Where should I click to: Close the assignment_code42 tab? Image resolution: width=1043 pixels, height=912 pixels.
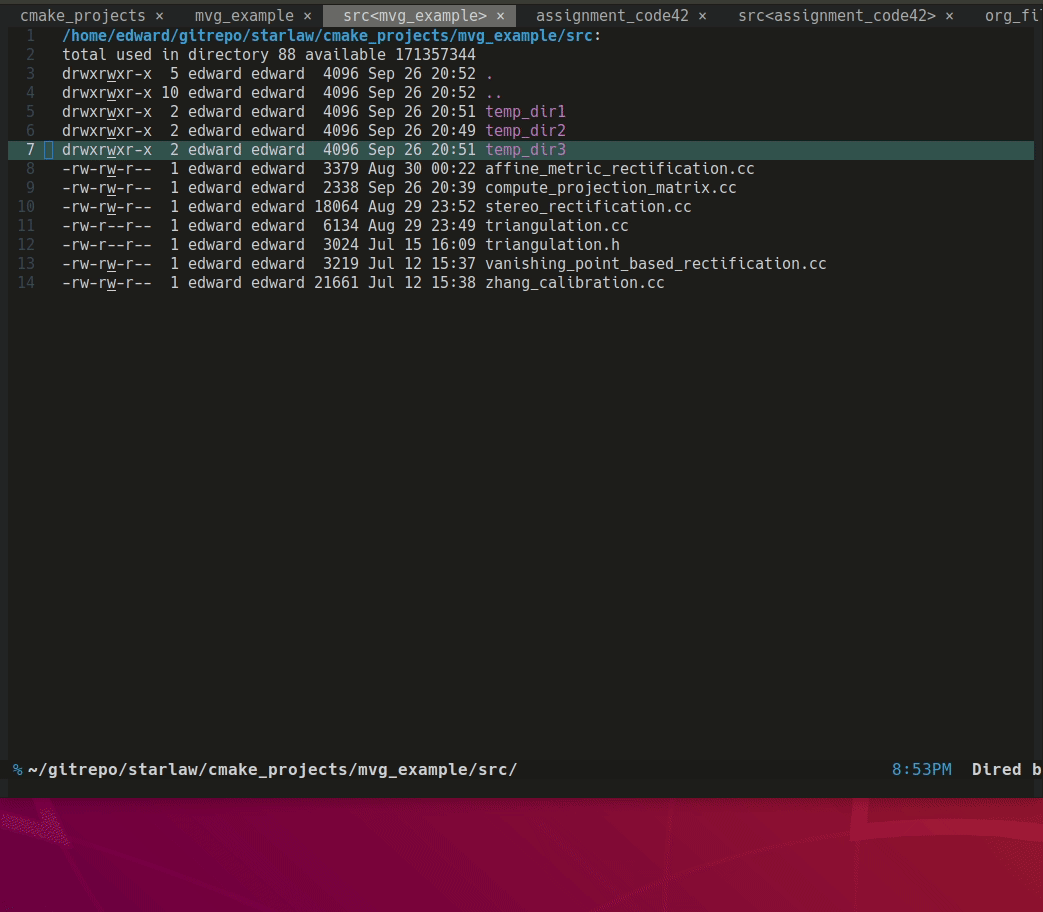tap(702, 16)
